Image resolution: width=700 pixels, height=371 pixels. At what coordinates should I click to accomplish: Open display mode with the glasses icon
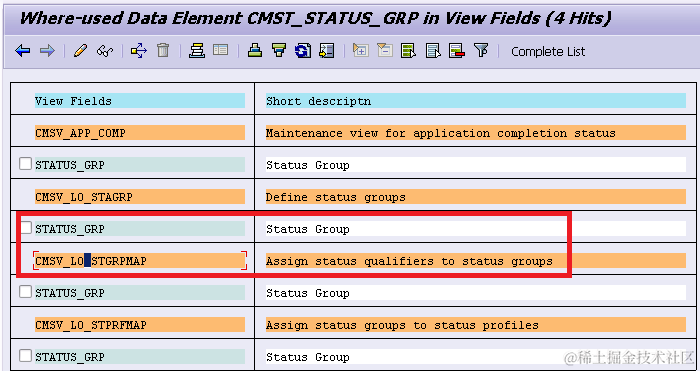click(x=104, y=51)
